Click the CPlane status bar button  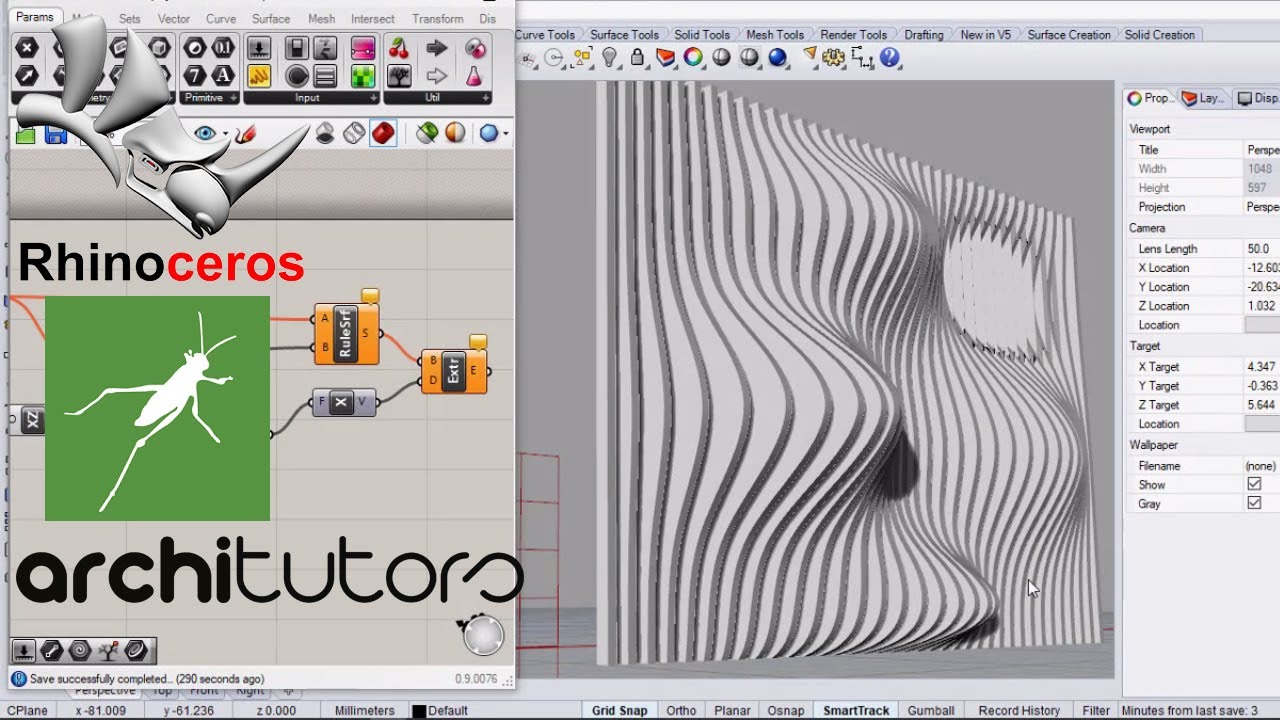pos(27,711)
